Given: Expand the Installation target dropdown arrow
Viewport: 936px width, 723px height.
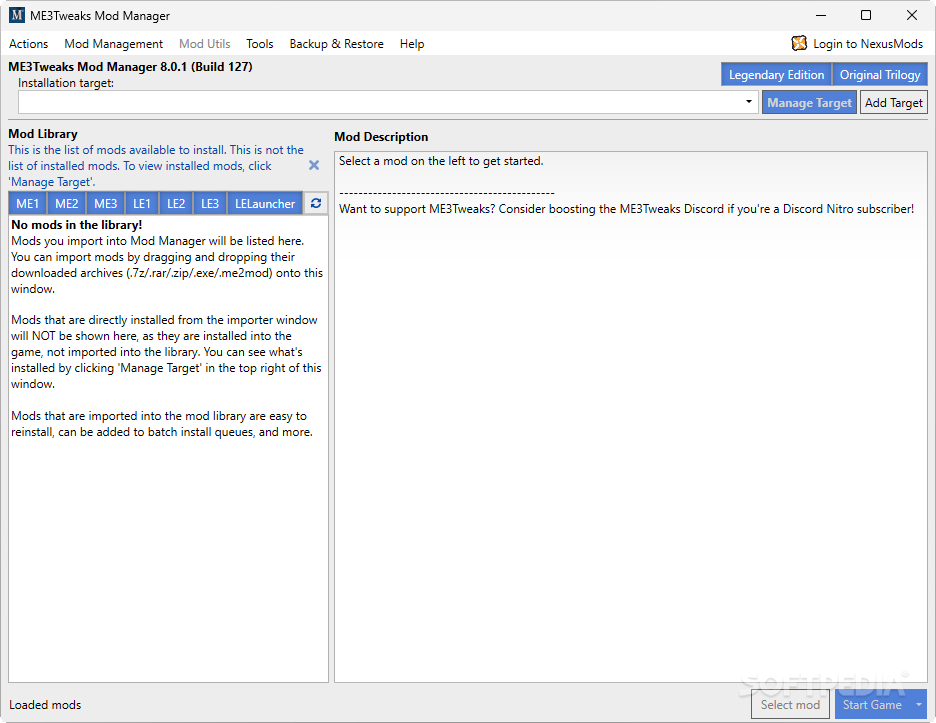Looking at the screenshot, I should click(x=749, y=102).
